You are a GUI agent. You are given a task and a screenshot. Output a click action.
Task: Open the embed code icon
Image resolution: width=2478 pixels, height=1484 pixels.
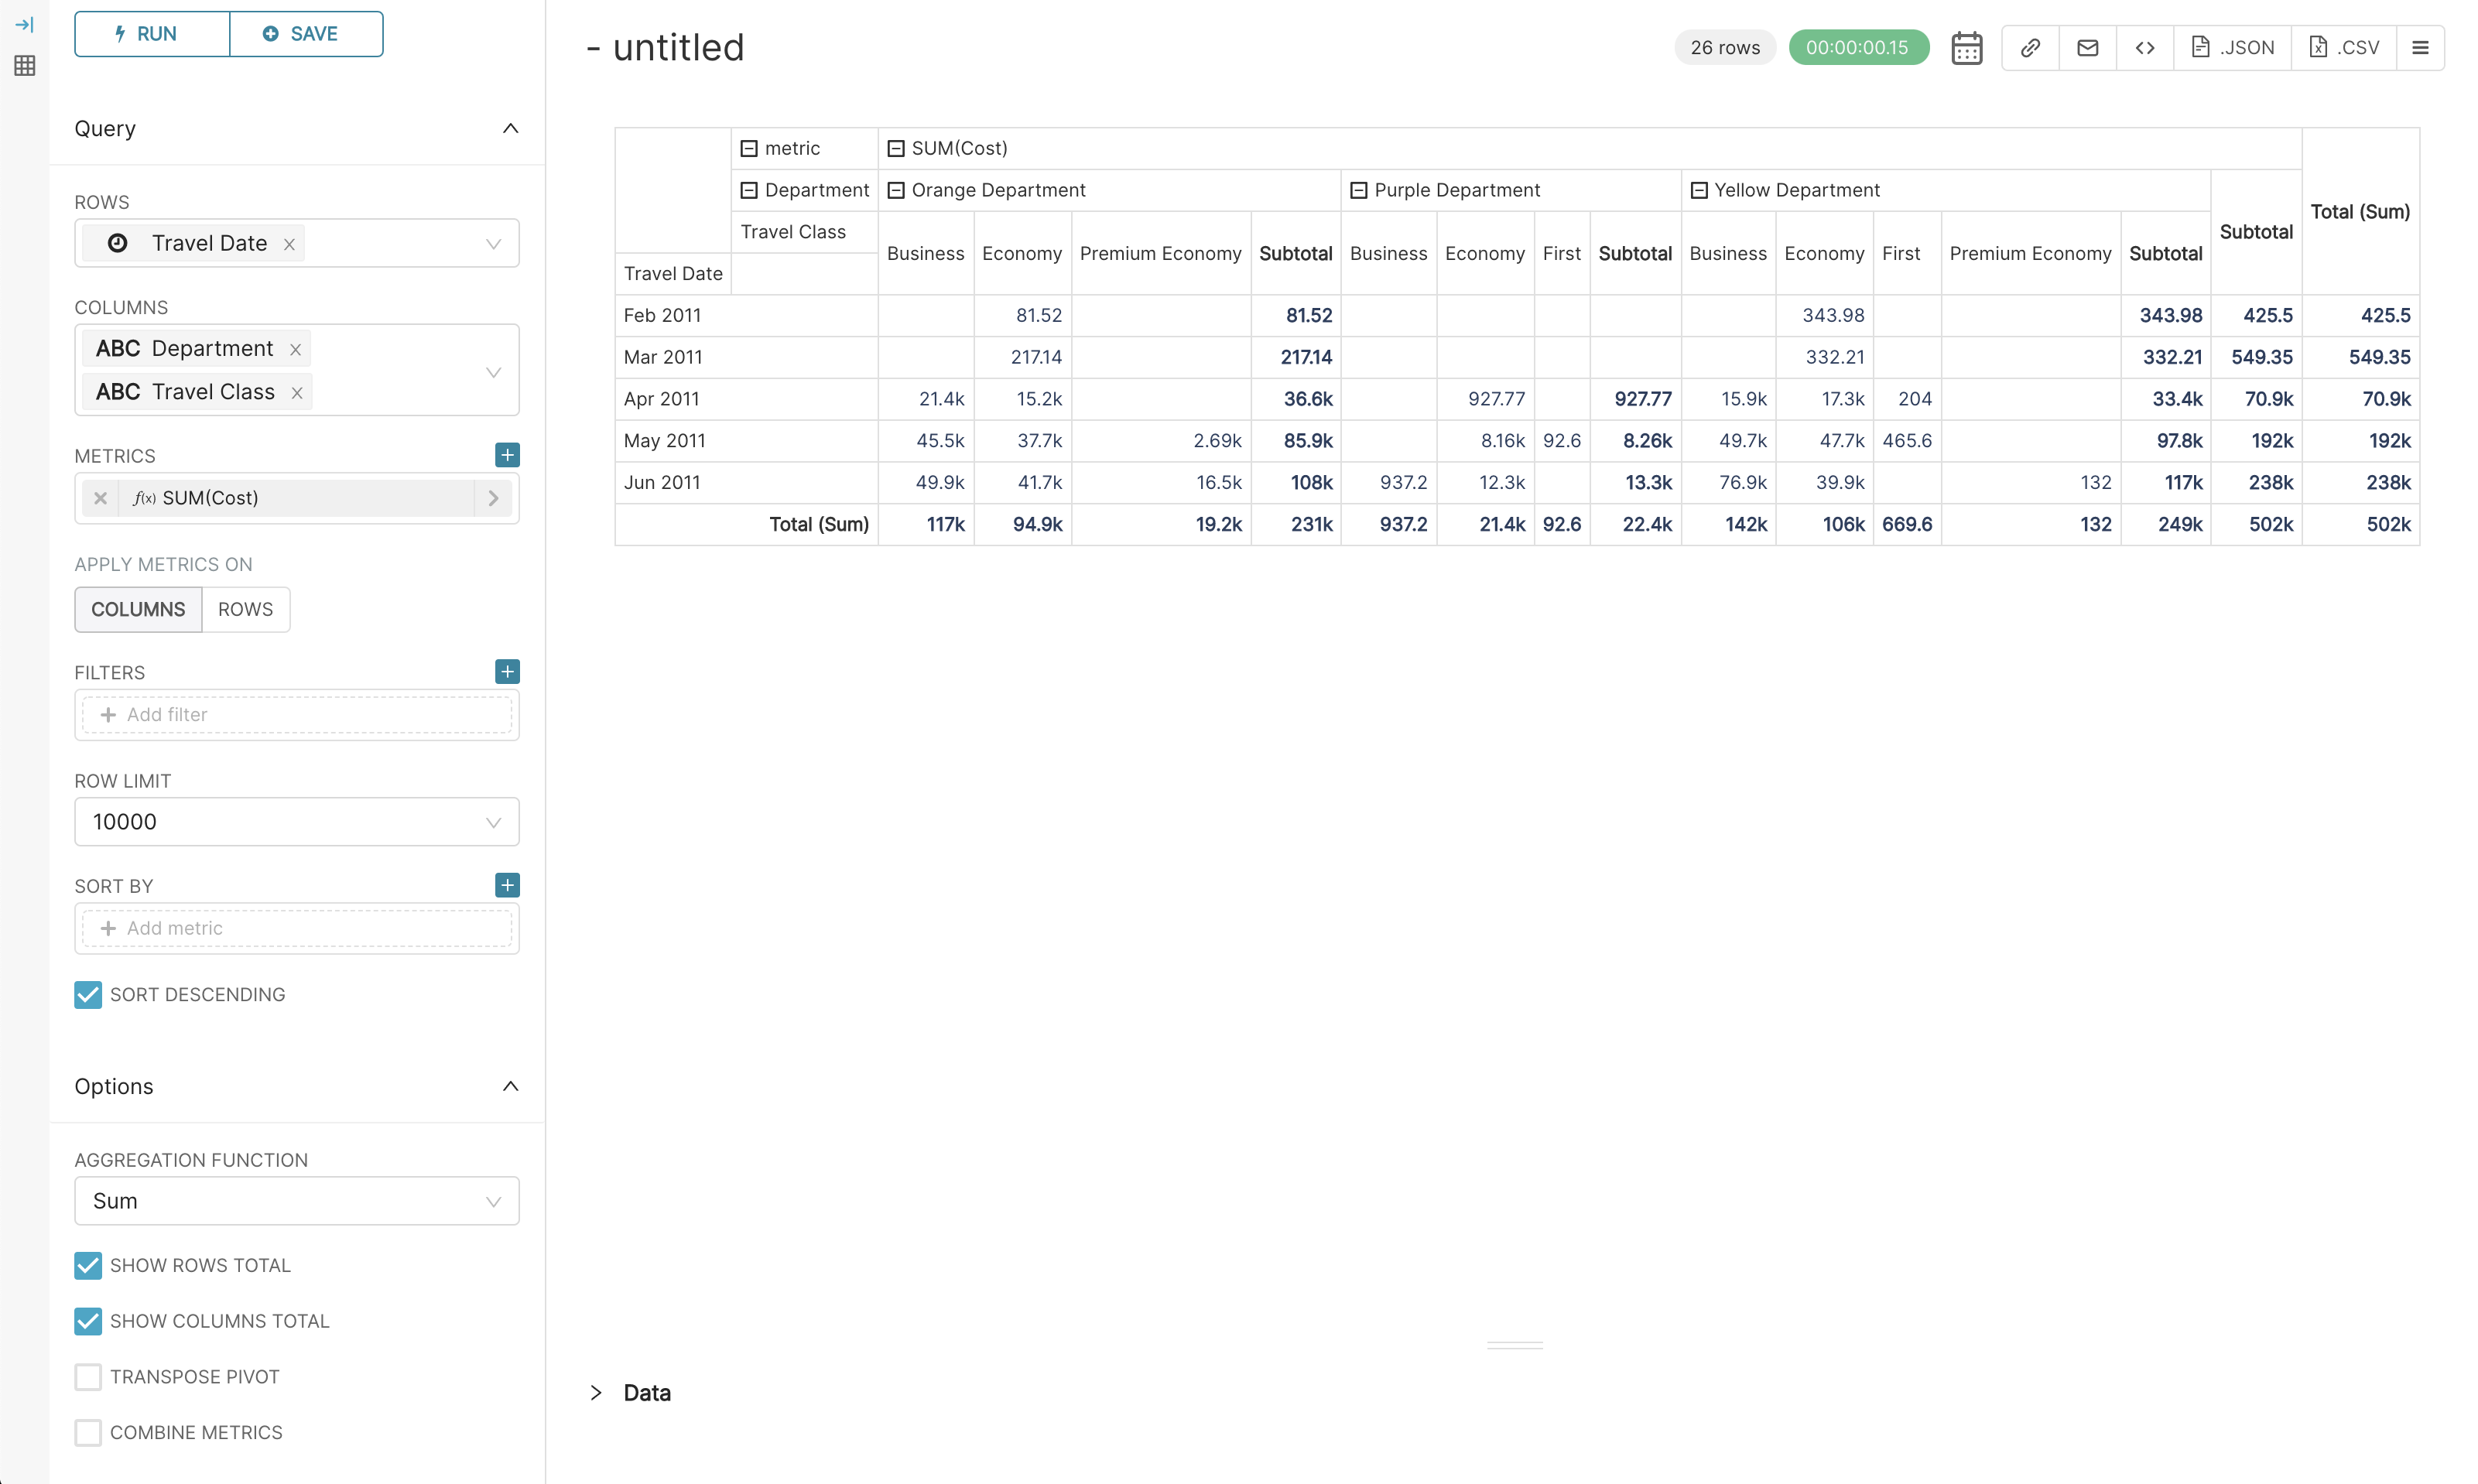(2144, 47)
